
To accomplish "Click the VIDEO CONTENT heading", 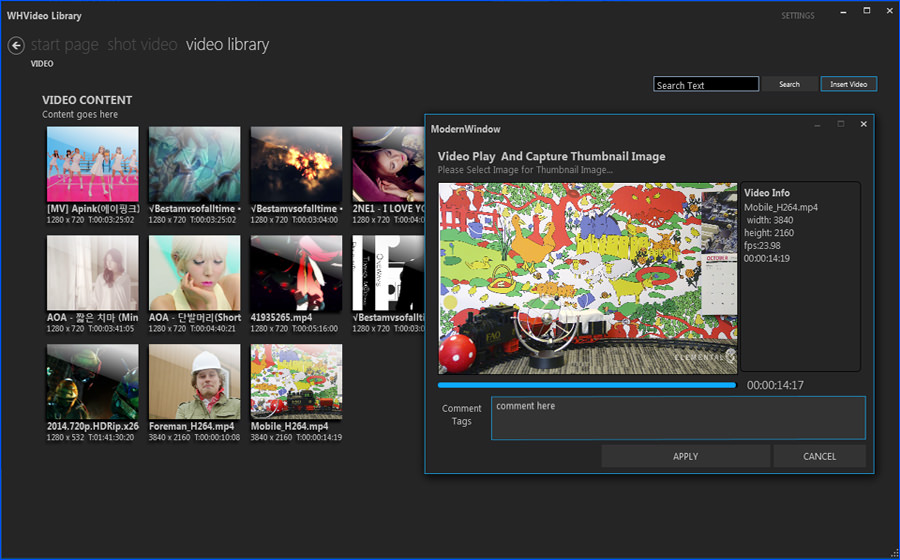I will (87, 100).
